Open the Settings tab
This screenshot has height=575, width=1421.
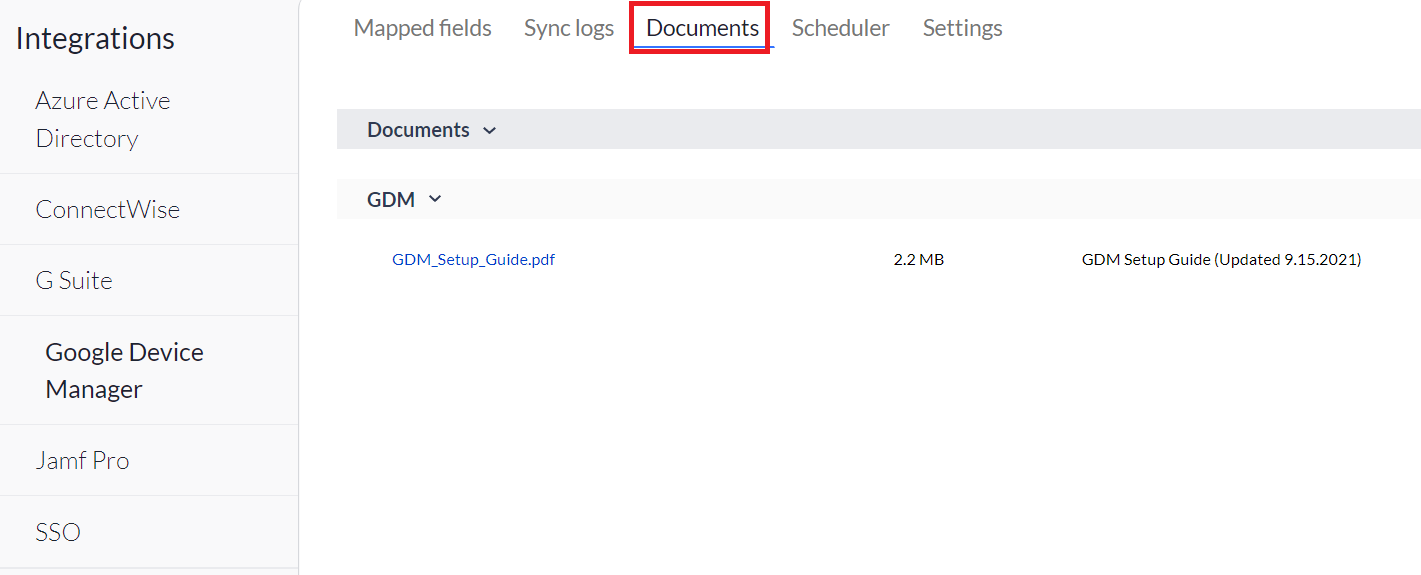pos(962,28)
